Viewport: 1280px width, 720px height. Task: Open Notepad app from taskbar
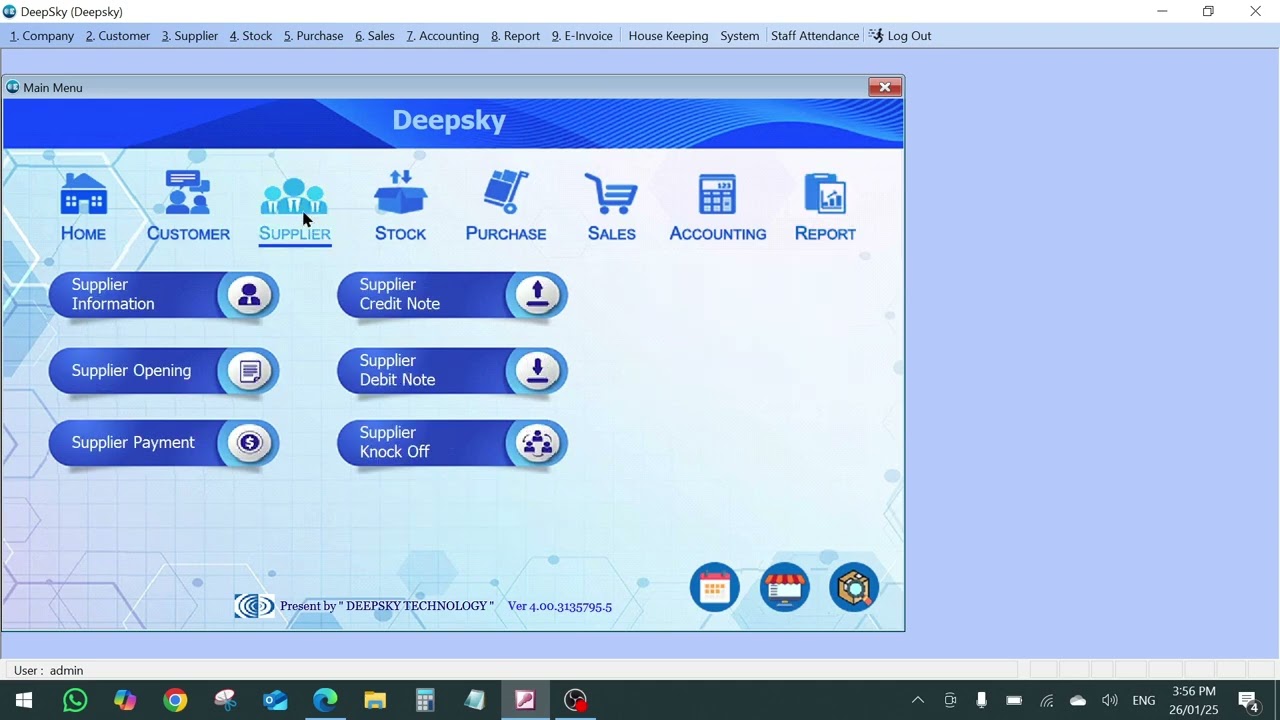475,700
